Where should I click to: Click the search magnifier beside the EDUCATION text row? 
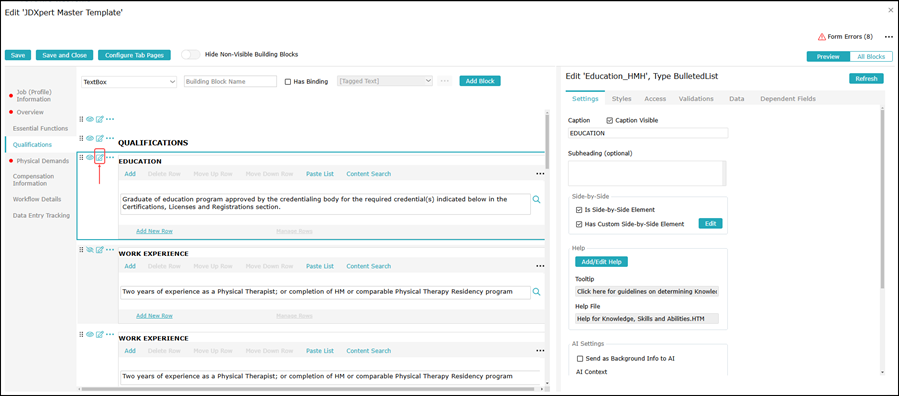537,199
